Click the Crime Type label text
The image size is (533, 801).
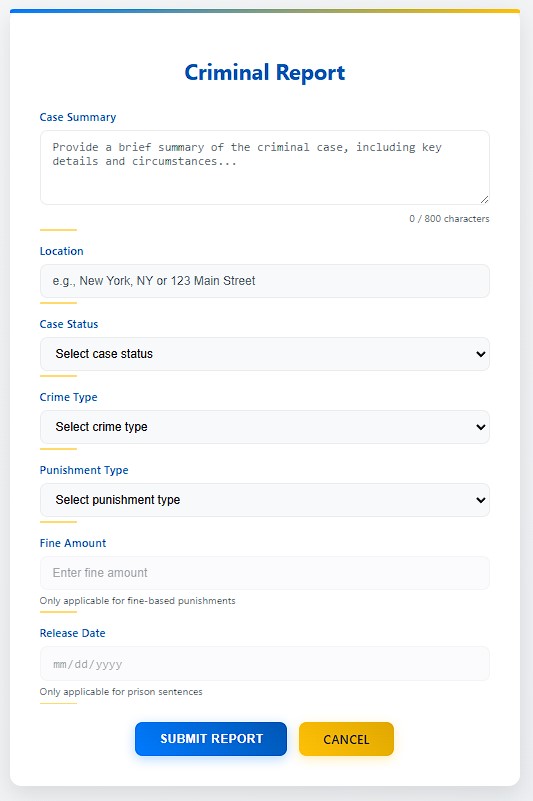(68, 397)
